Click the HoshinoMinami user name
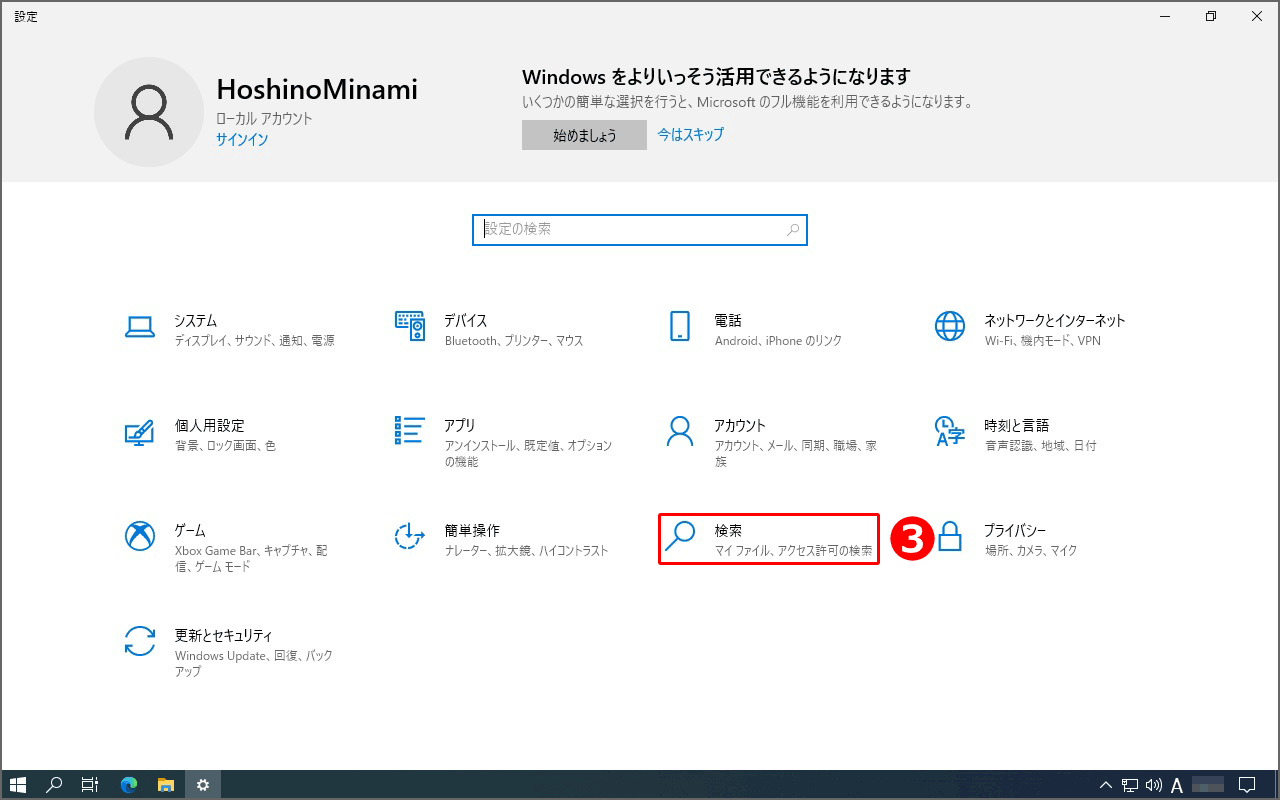 pos(317,89)
